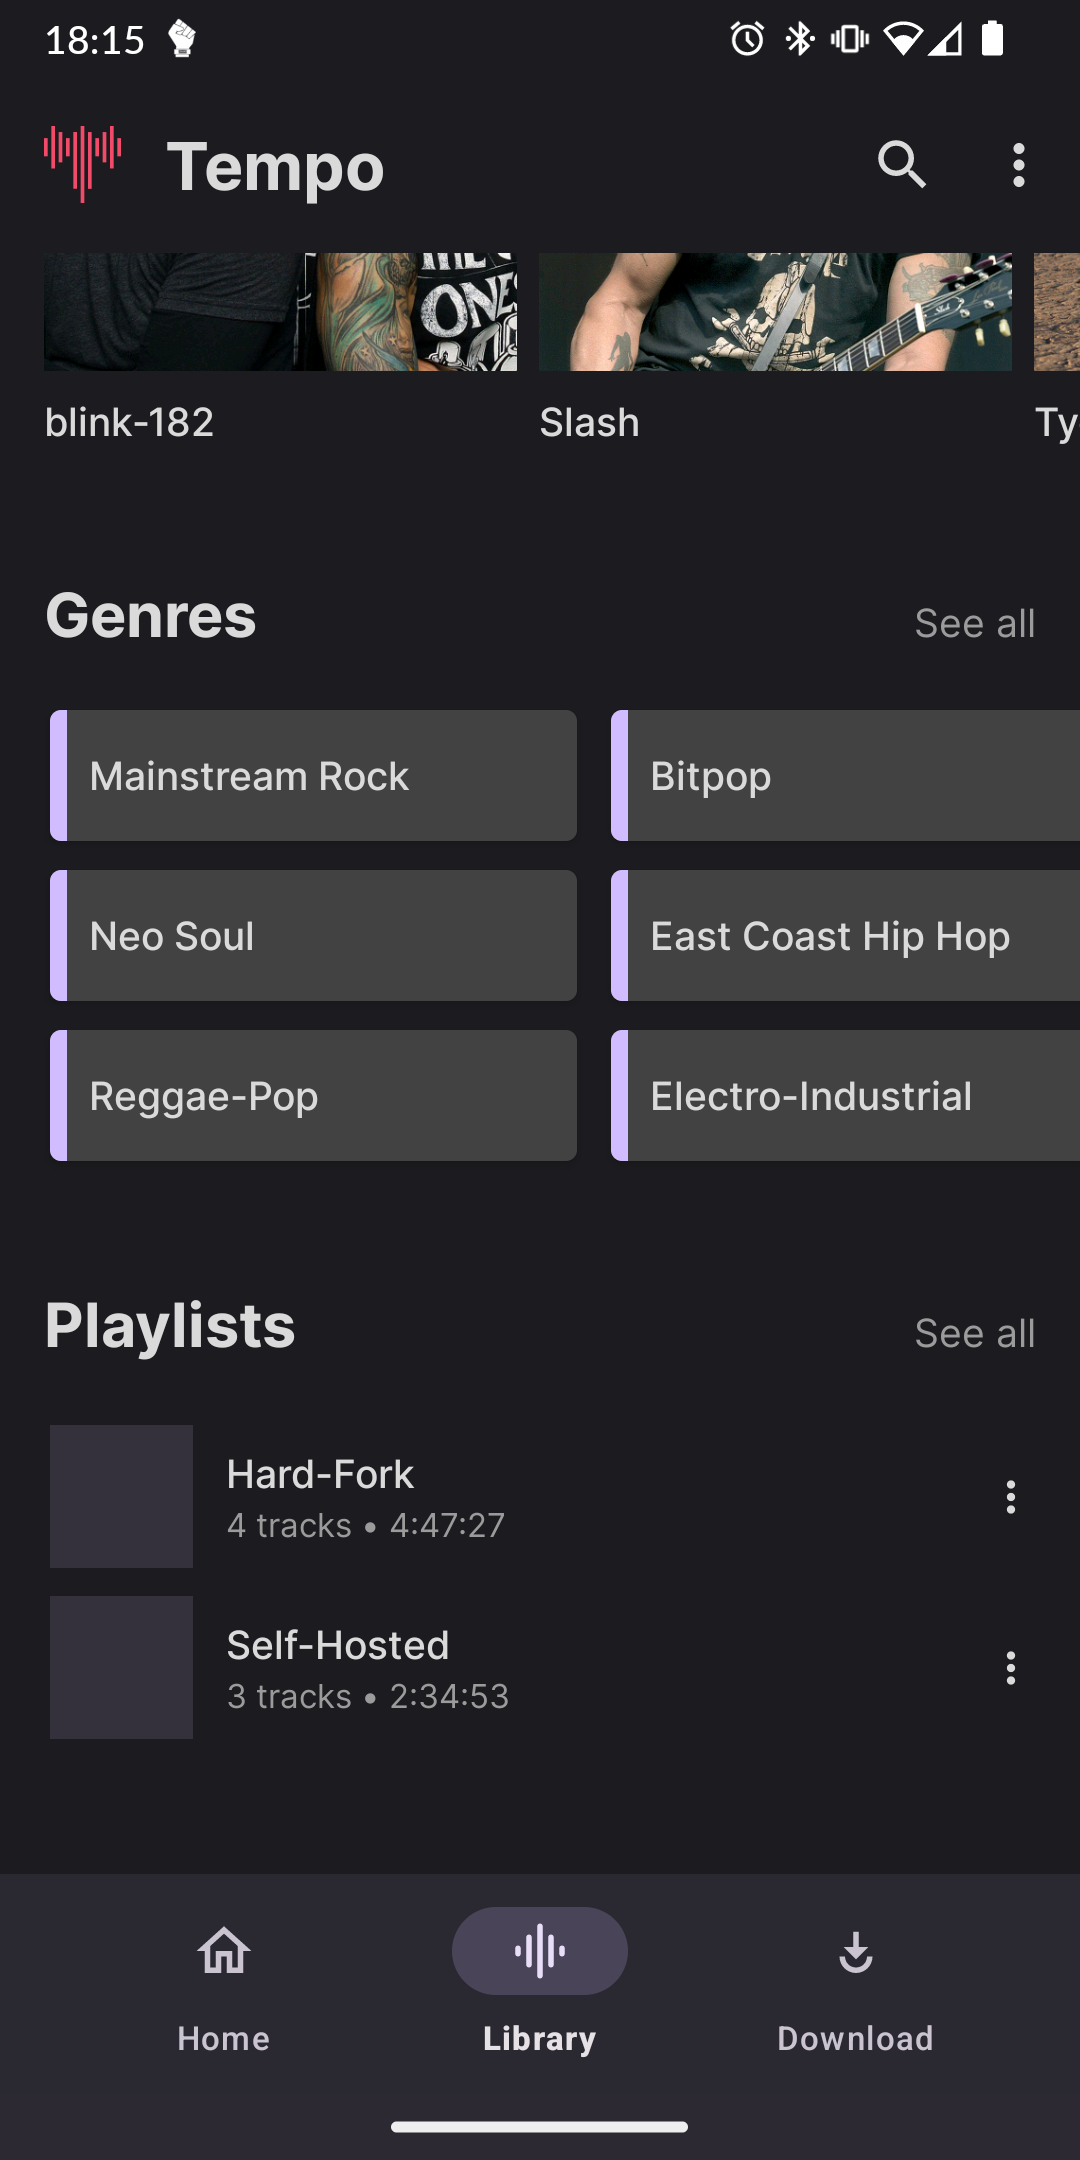This screenshot has height=2160, width=1080.
Task: Open East Coast Hip Hop genre
Action: [845, 936]
